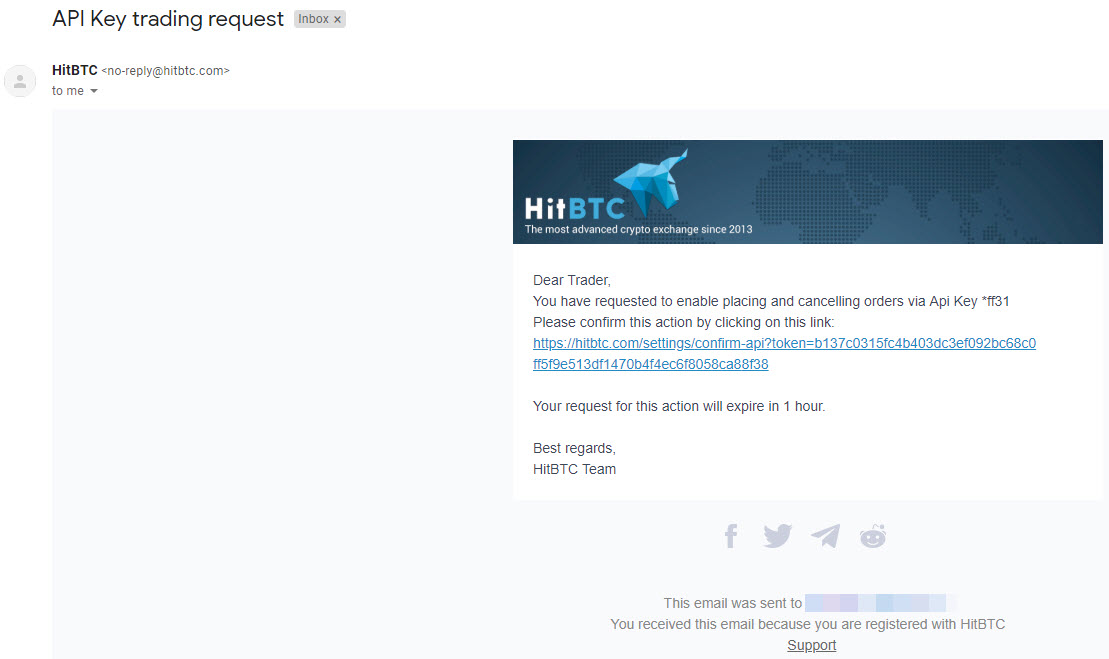Image resolution: width=1109 pixels, height=659 pixels.
Task: Open the Facebook icon in the email footer
Action: 730,536
